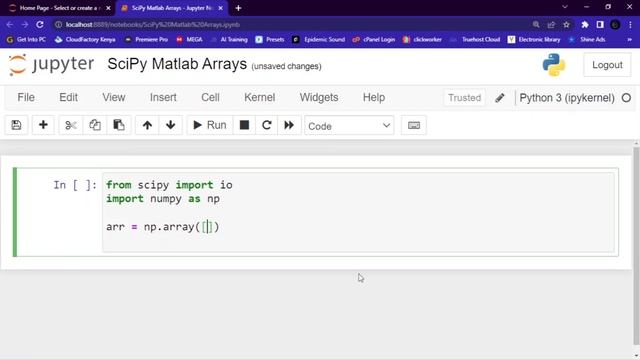Expand the tab search chevron in title bar

[565, 7]
